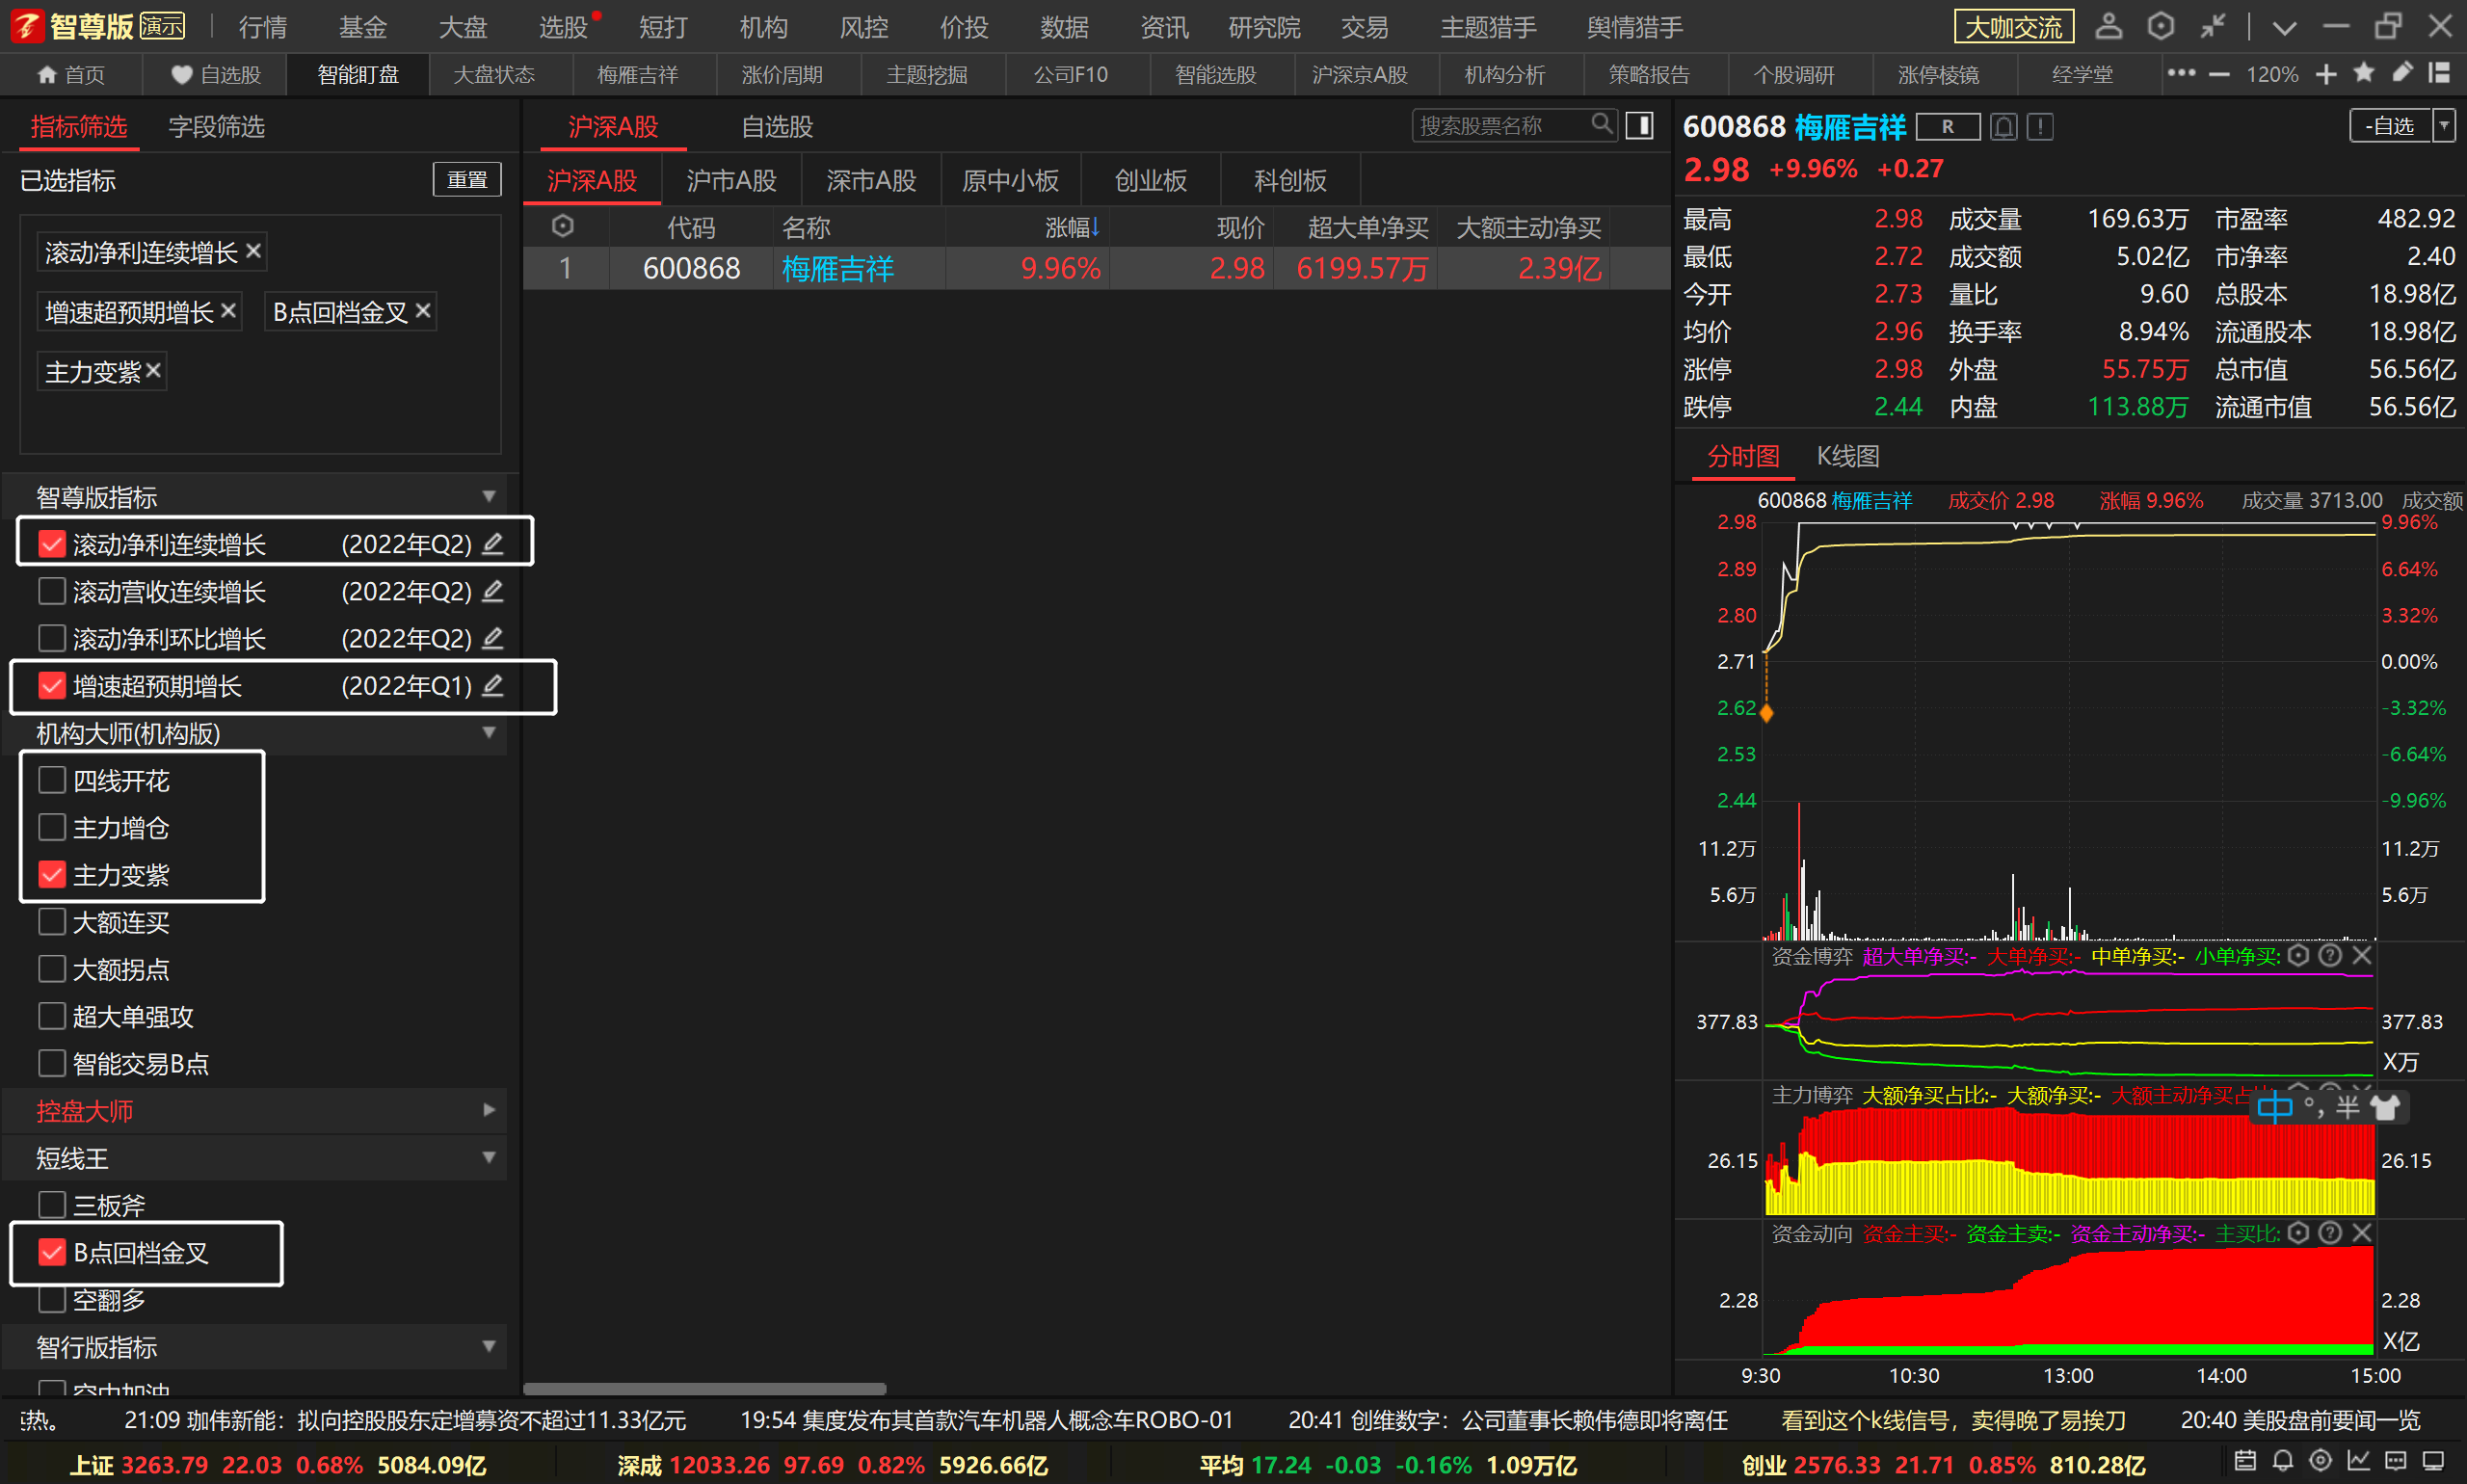The image size is (2467, 1484).
Task: Decrease zoom with the minus icon beside 120%
Action: (2219, 74)
